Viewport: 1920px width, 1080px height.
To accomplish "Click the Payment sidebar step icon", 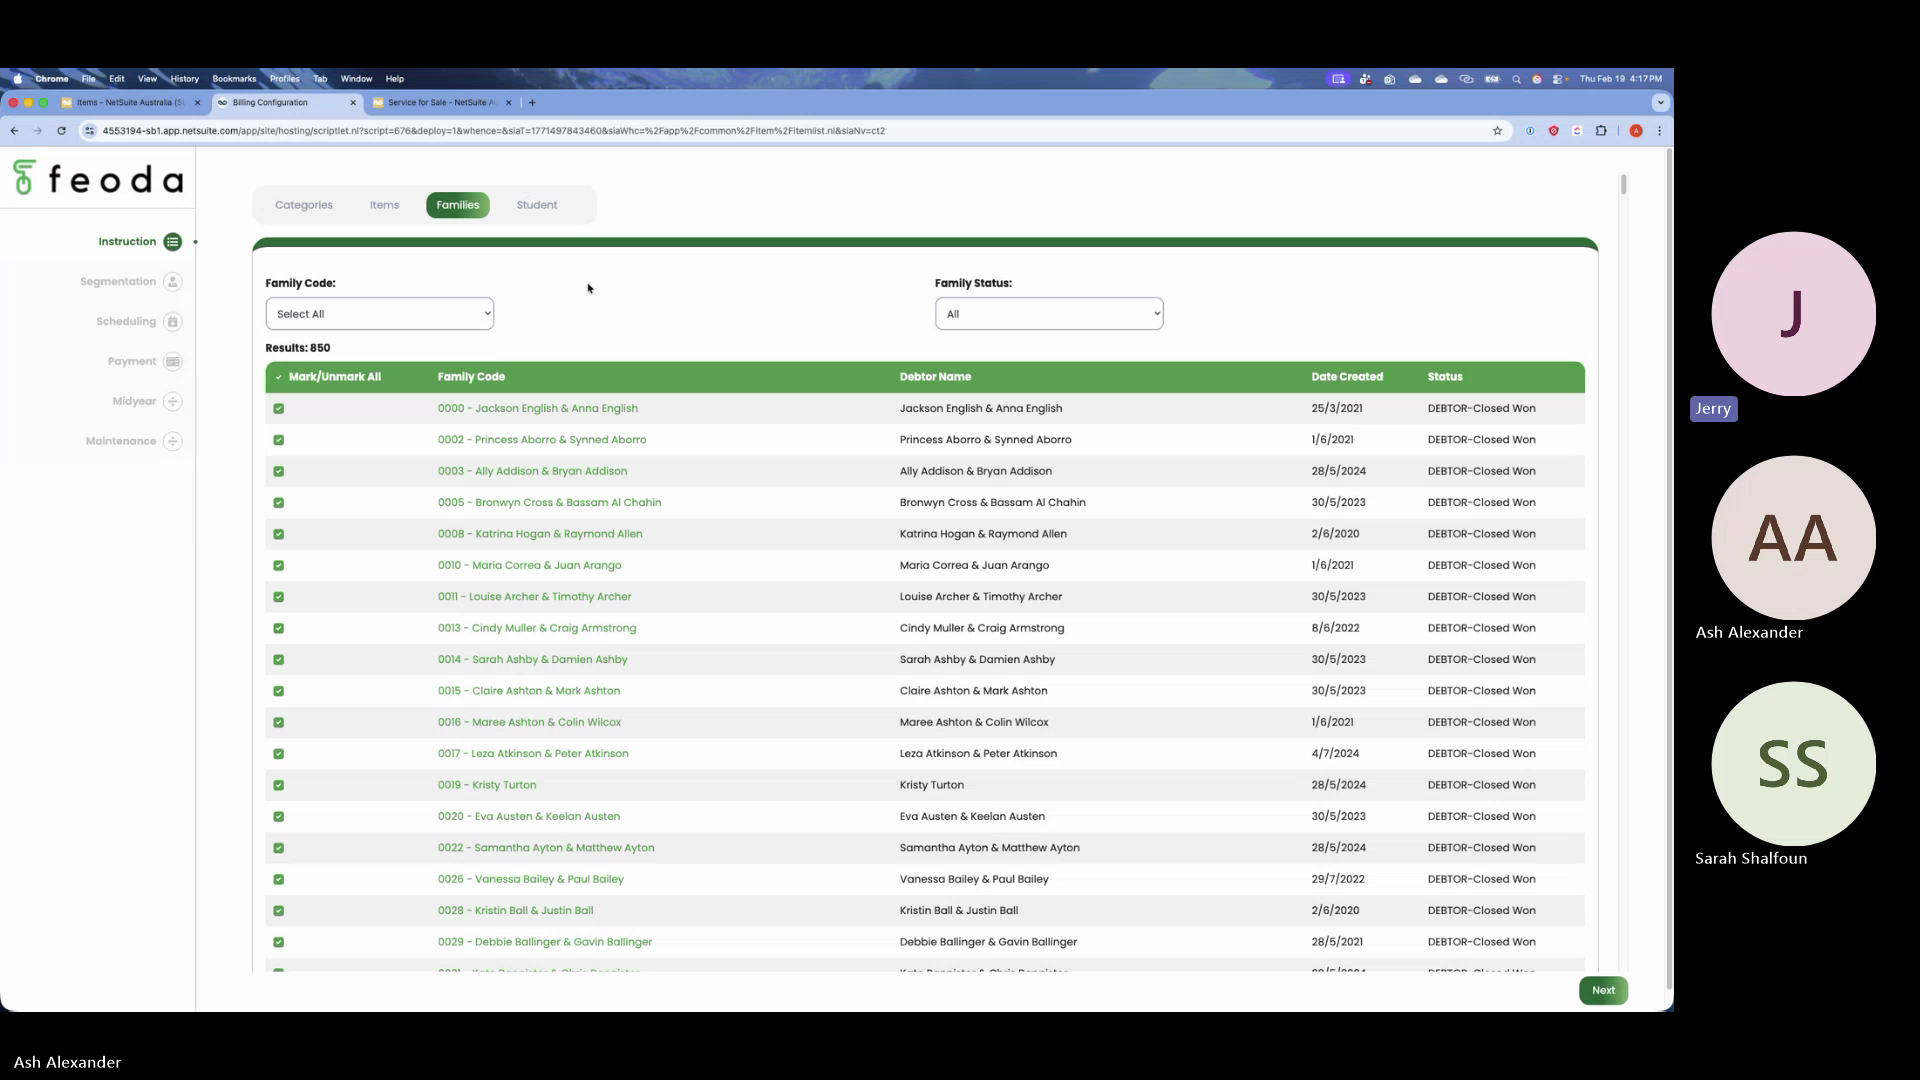I will click(x=173, y=362).
